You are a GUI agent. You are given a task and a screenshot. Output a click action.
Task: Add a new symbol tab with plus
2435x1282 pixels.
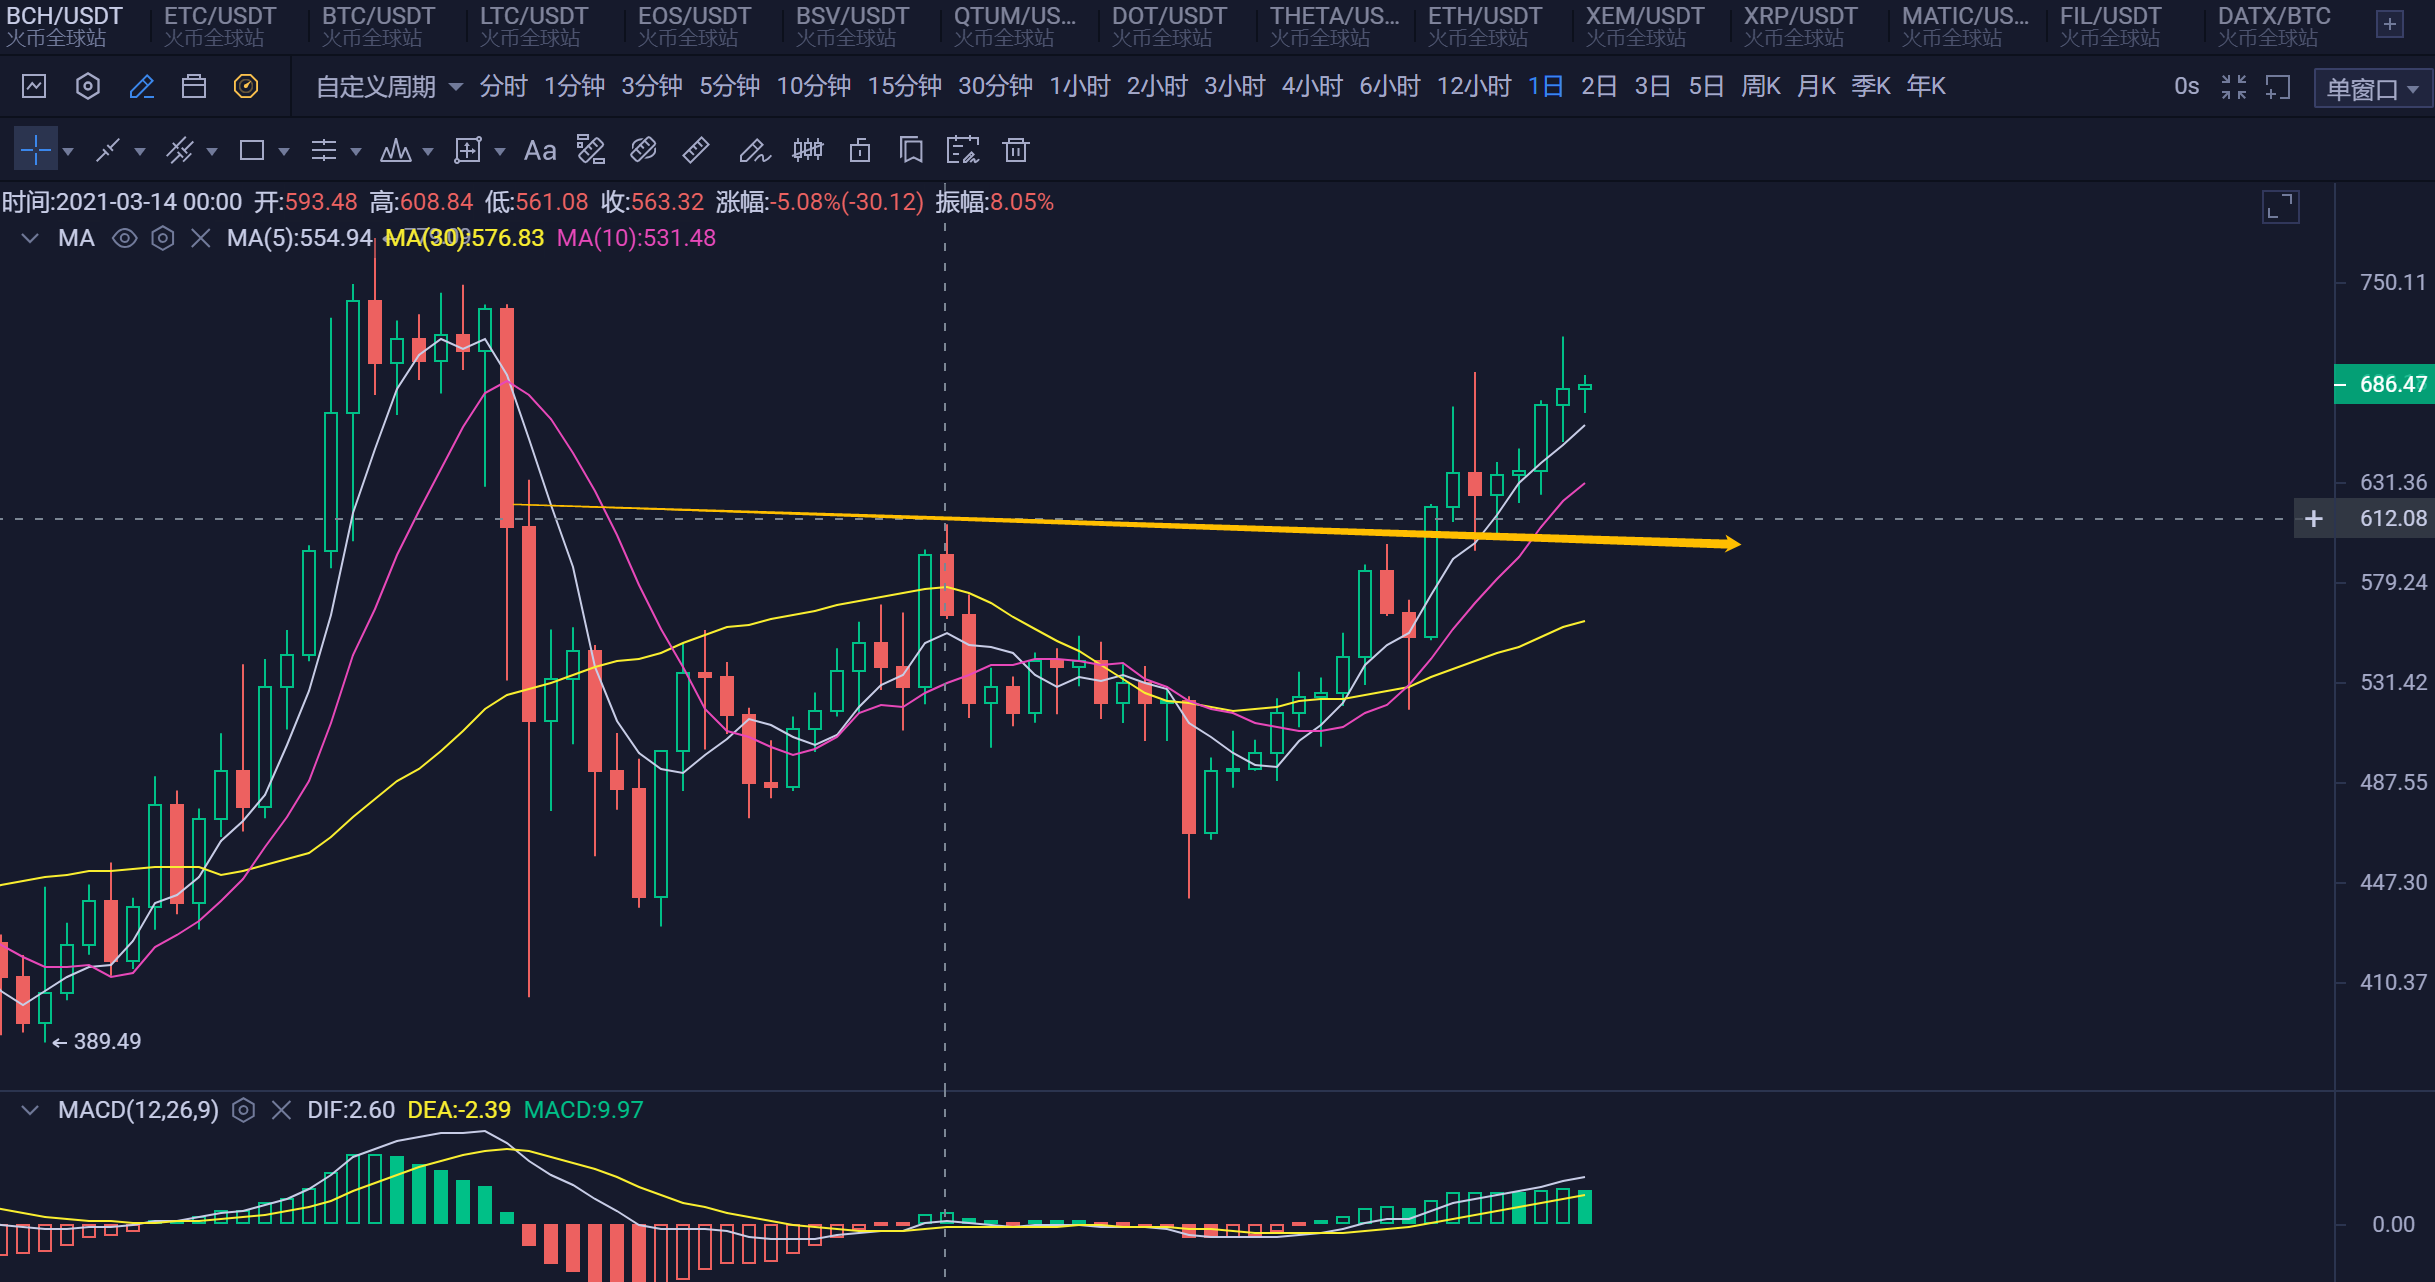2390,25
